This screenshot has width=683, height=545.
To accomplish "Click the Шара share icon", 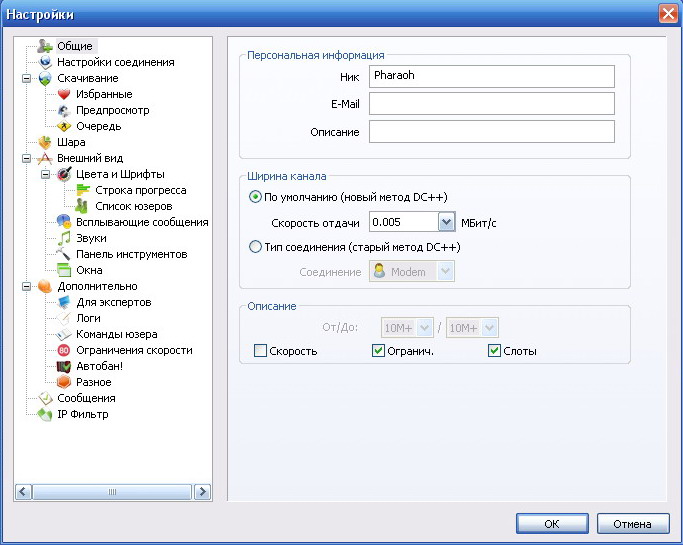I will 45,142.
